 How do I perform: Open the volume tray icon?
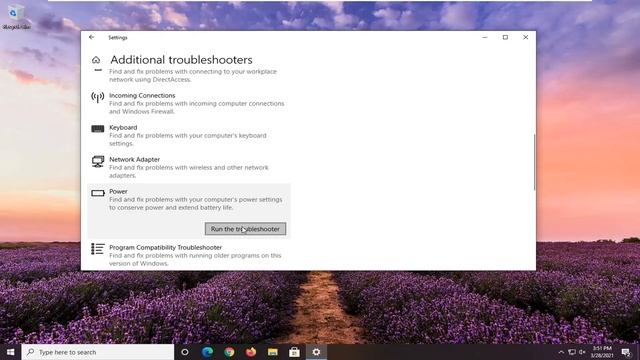(582, 352)
